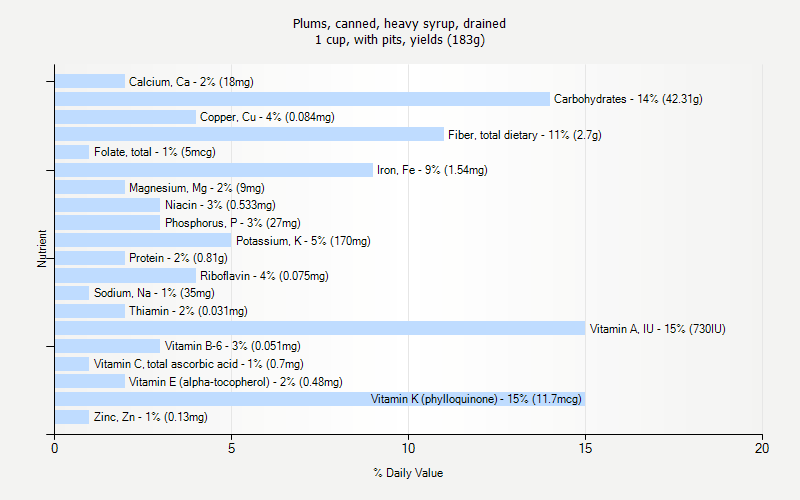Select the Carbohydrates - 14% (42.31g) label
The image size is (800, 500).
[x=628, y=99]
